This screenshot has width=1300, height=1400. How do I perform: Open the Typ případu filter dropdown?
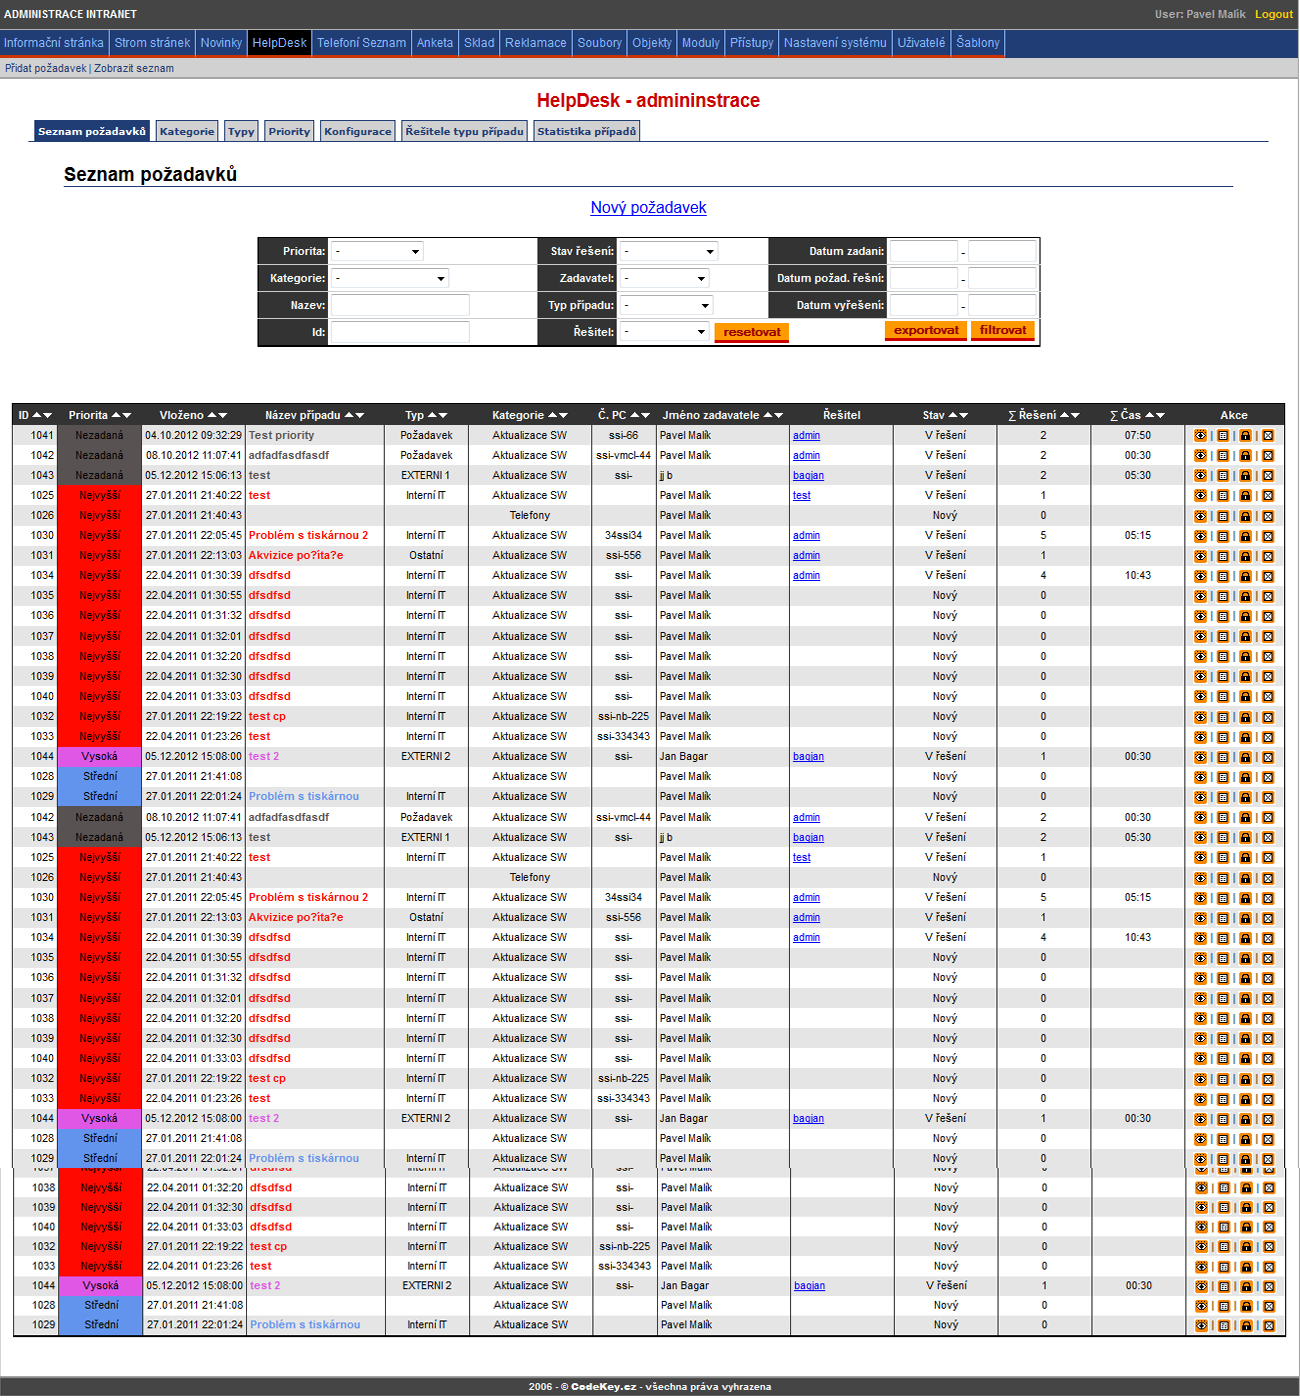666,305
